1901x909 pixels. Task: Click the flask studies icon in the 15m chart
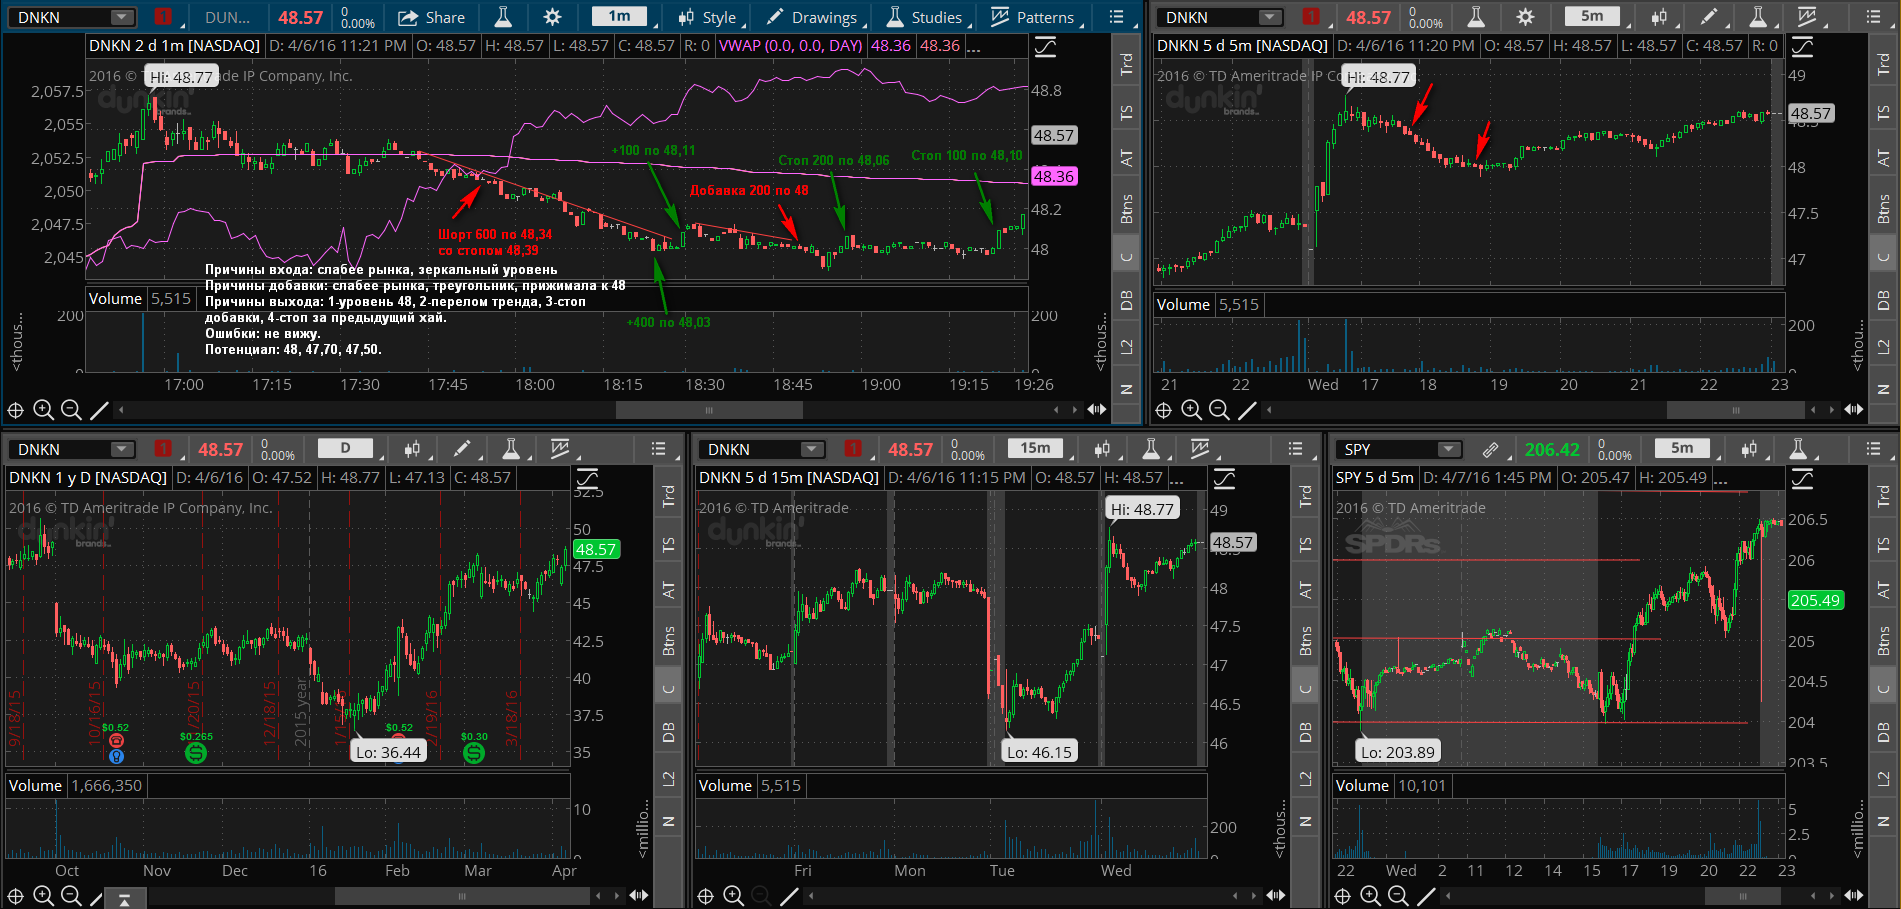point(1151,449)
